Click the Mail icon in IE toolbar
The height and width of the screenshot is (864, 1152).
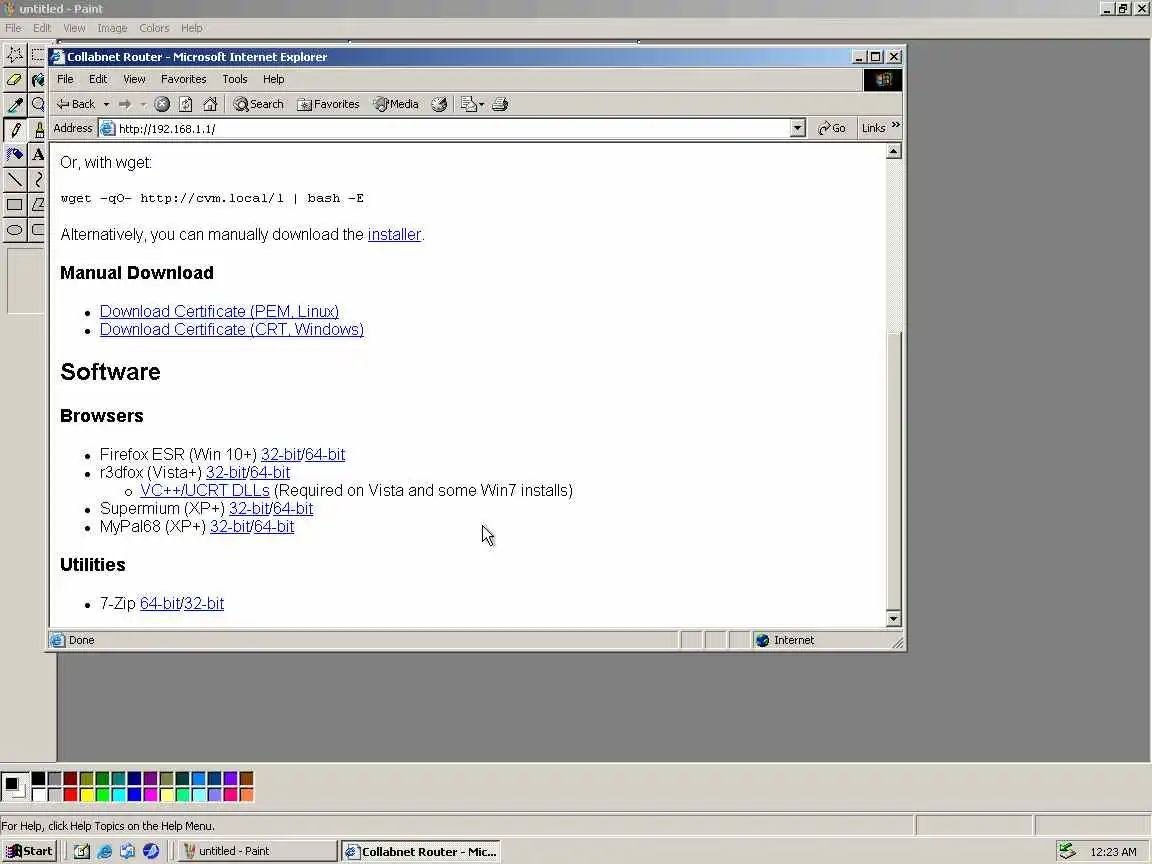pos(468,104)
